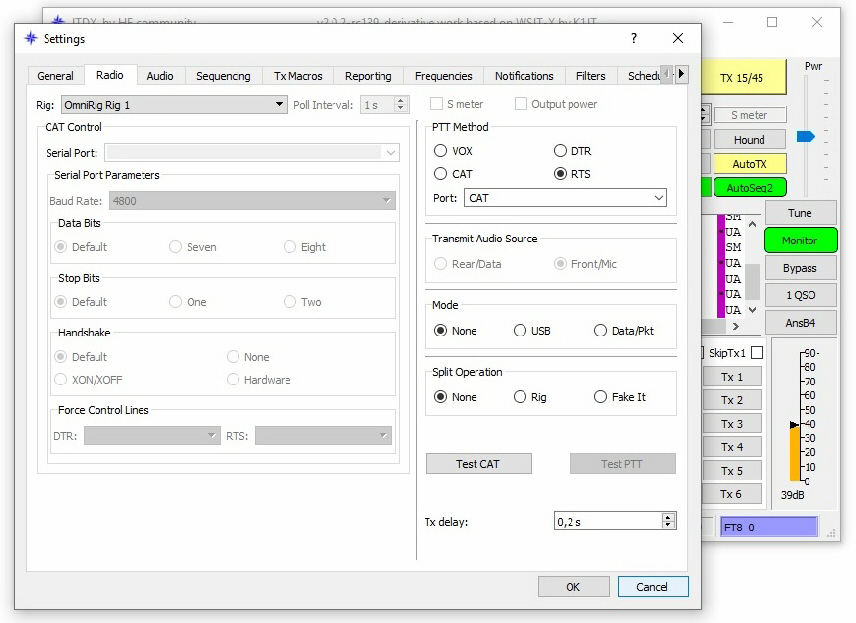Click the Settings dialog help question mark
This screenshot has height=623, width=856.
tap(633, 39)
